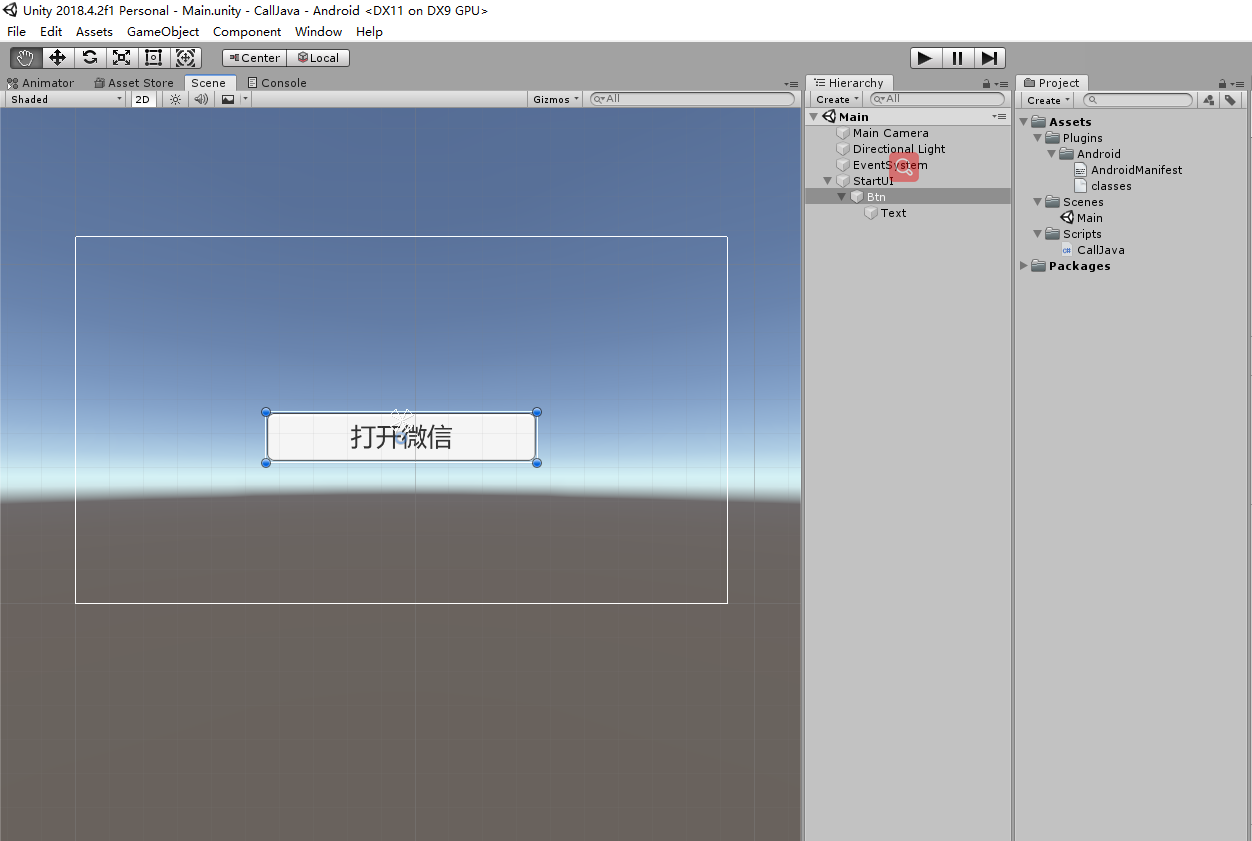Open the GameObject menu
The width and height of the screenshot is (1252, 841).
[162, 31]
